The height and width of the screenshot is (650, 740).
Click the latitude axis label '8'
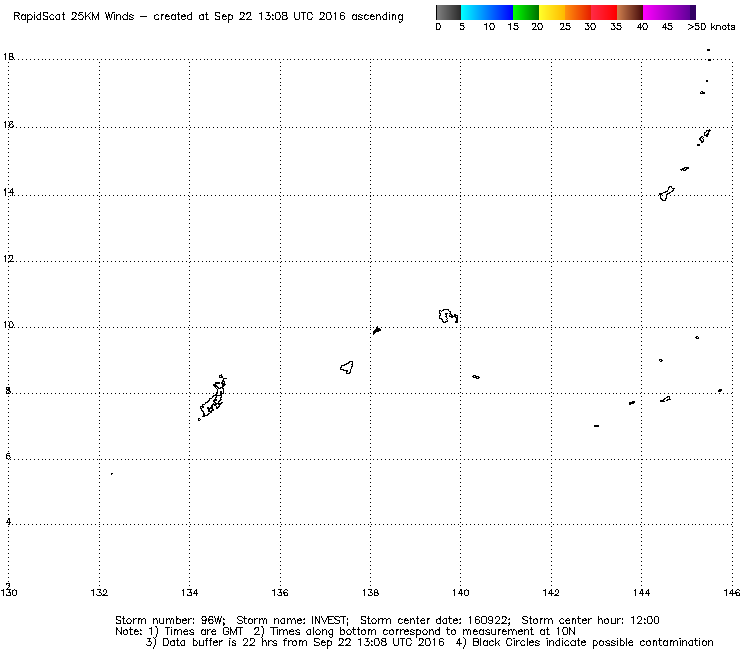click(x=8, y=390)
